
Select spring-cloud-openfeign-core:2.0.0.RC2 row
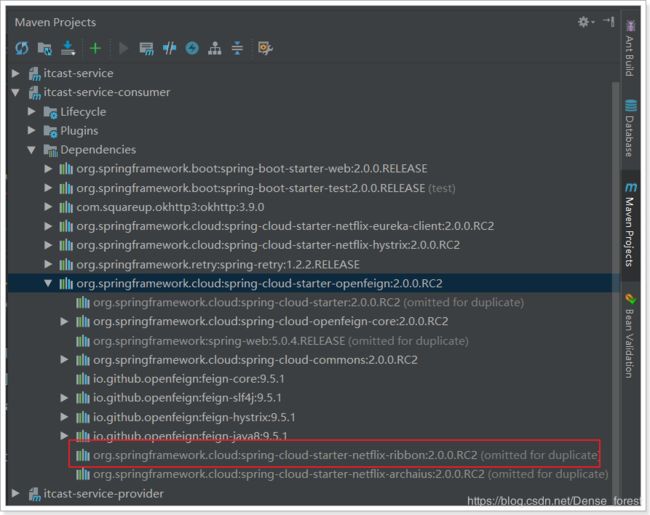click(309, 321)
